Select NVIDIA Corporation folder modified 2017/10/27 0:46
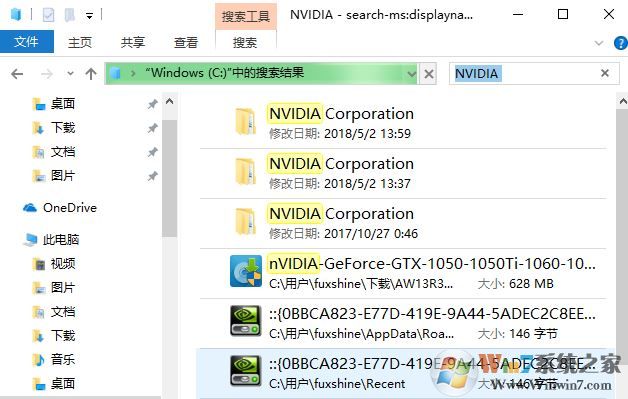Viewport: 628px width, 399px height. point(403,224)
